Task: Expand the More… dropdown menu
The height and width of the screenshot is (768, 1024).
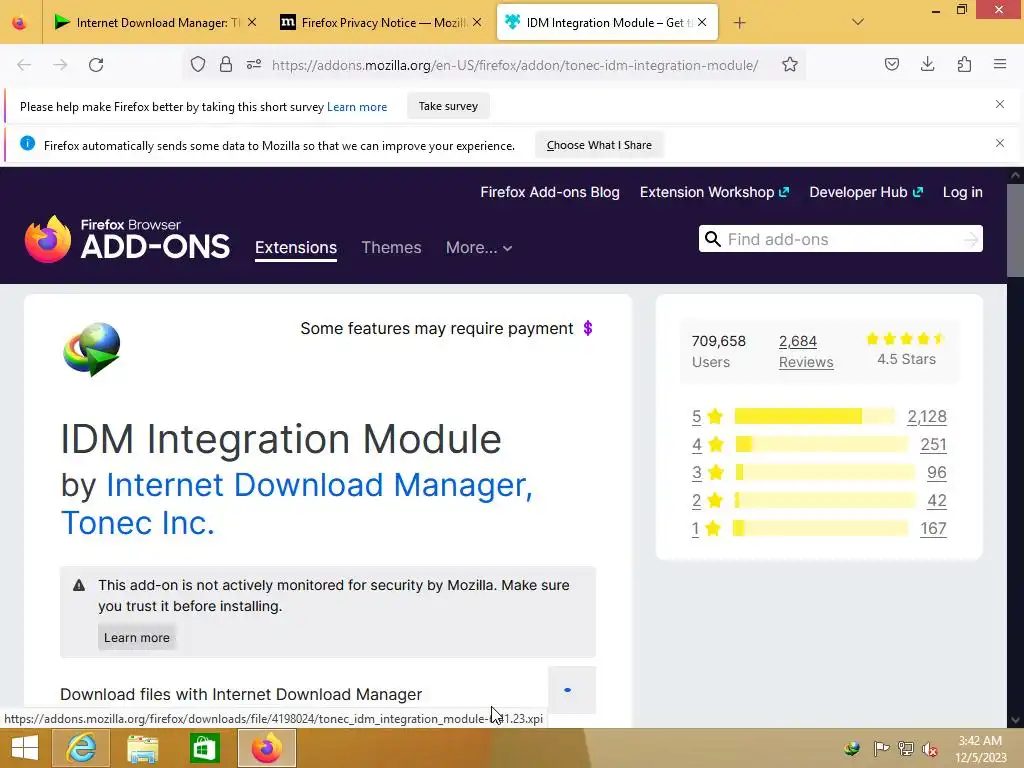Action: tap(479, 248)
